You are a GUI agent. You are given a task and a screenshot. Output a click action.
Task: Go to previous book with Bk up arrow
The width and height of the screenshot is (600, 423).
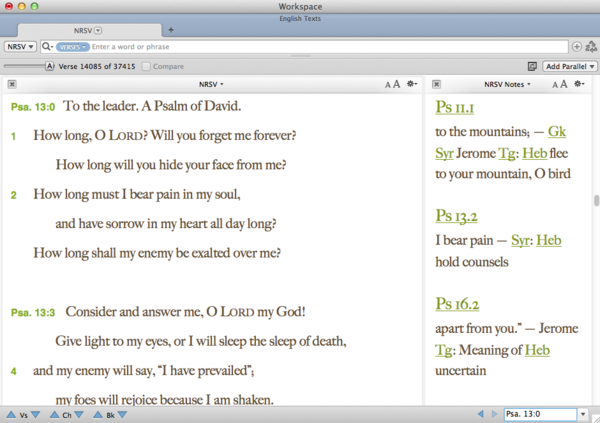click(98, 415)
